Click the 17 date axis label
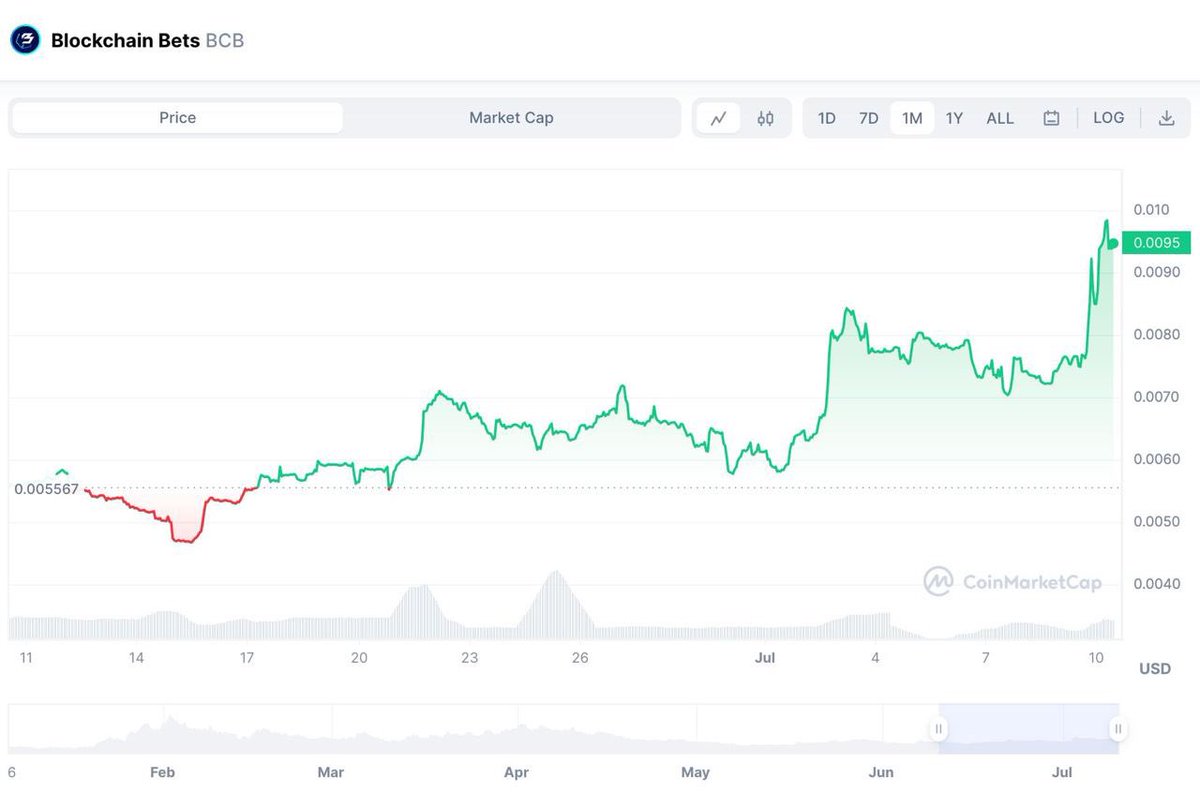The image size is (1200, 792). coord(247,658)
